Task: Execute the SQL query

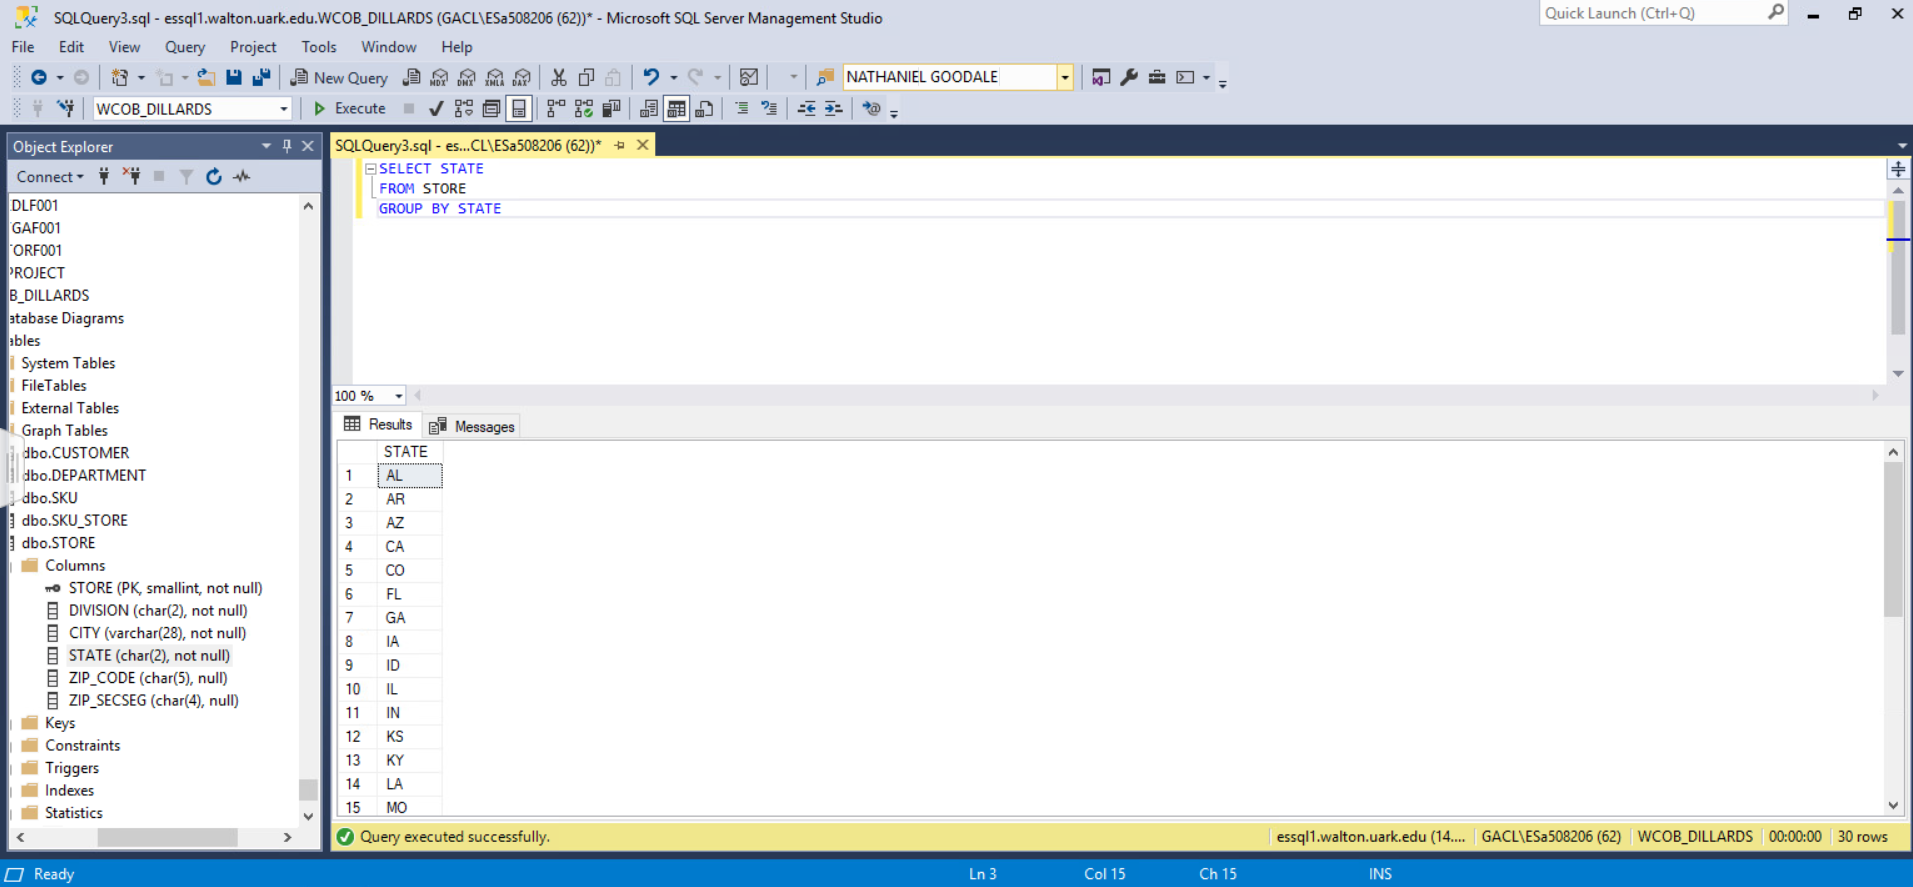Action: point(349,108)
